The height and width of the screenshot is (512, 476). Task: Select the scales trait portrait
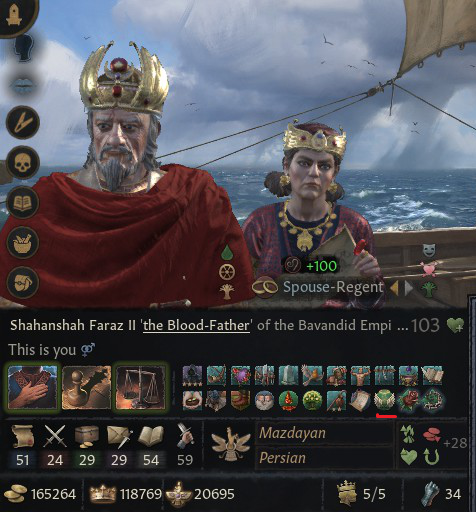click(x=141, y=387)
